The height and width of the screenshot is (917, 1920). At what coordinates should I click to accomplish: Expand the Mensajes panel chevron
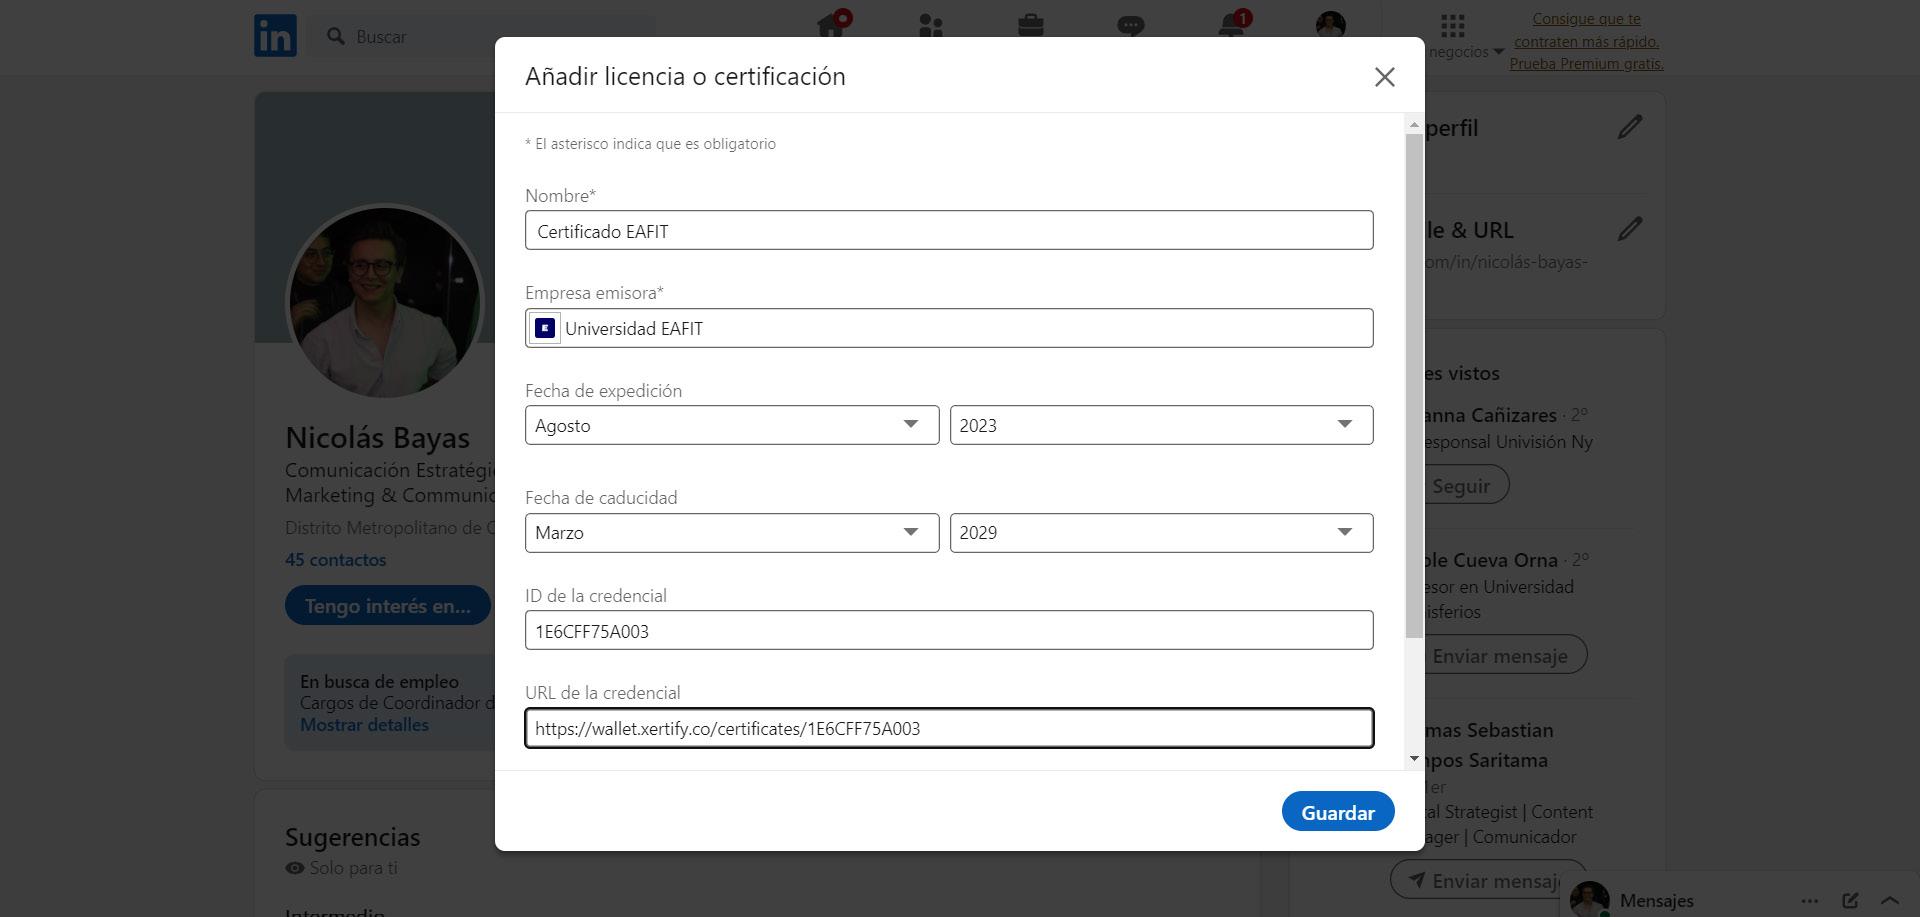1890,900
